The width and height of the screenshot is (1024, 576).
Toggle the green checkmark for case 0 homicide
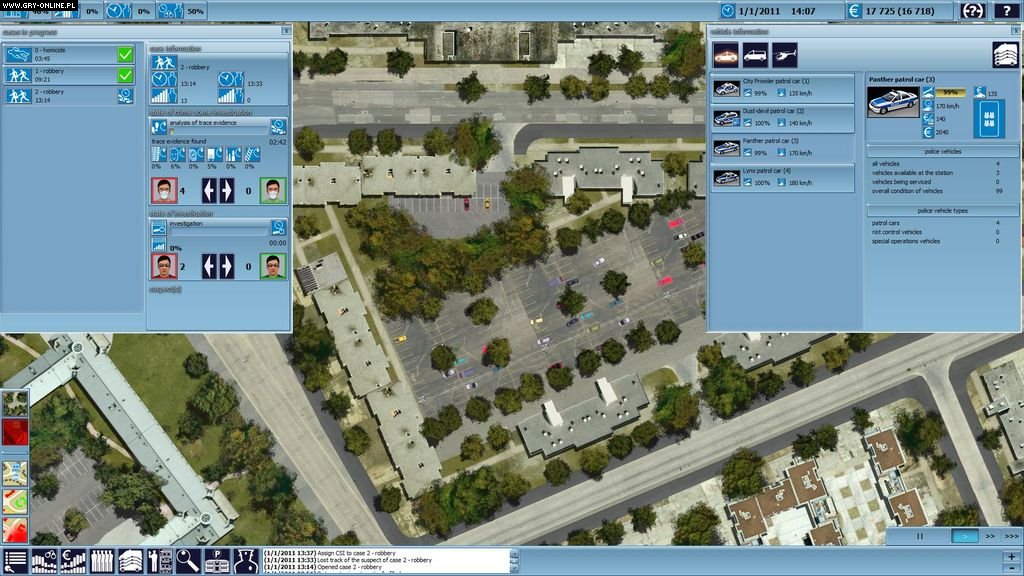(x=125, y=54)
